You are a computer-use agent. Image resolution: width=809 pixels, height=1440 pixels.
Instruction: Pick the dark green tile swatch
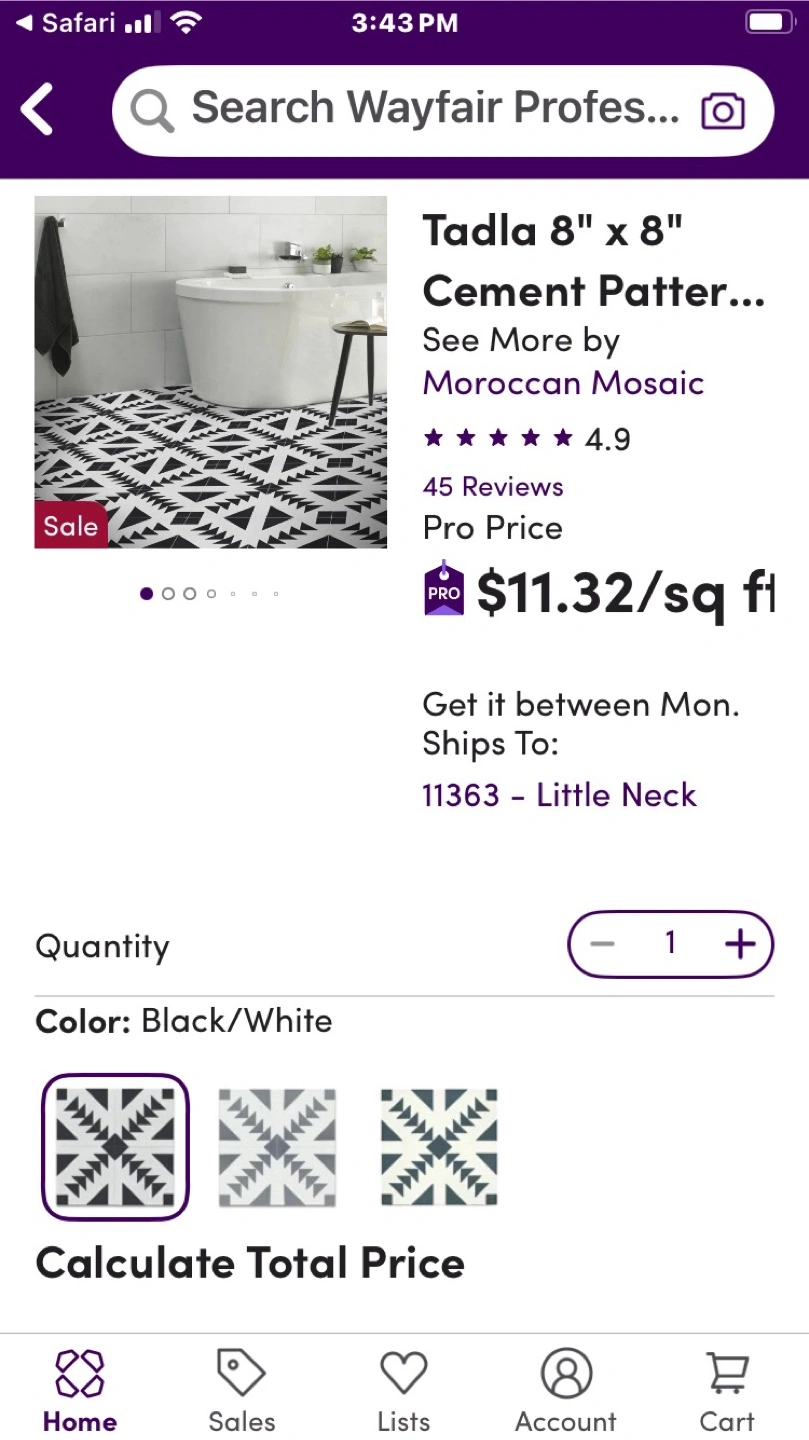(x=439, y=1147)
